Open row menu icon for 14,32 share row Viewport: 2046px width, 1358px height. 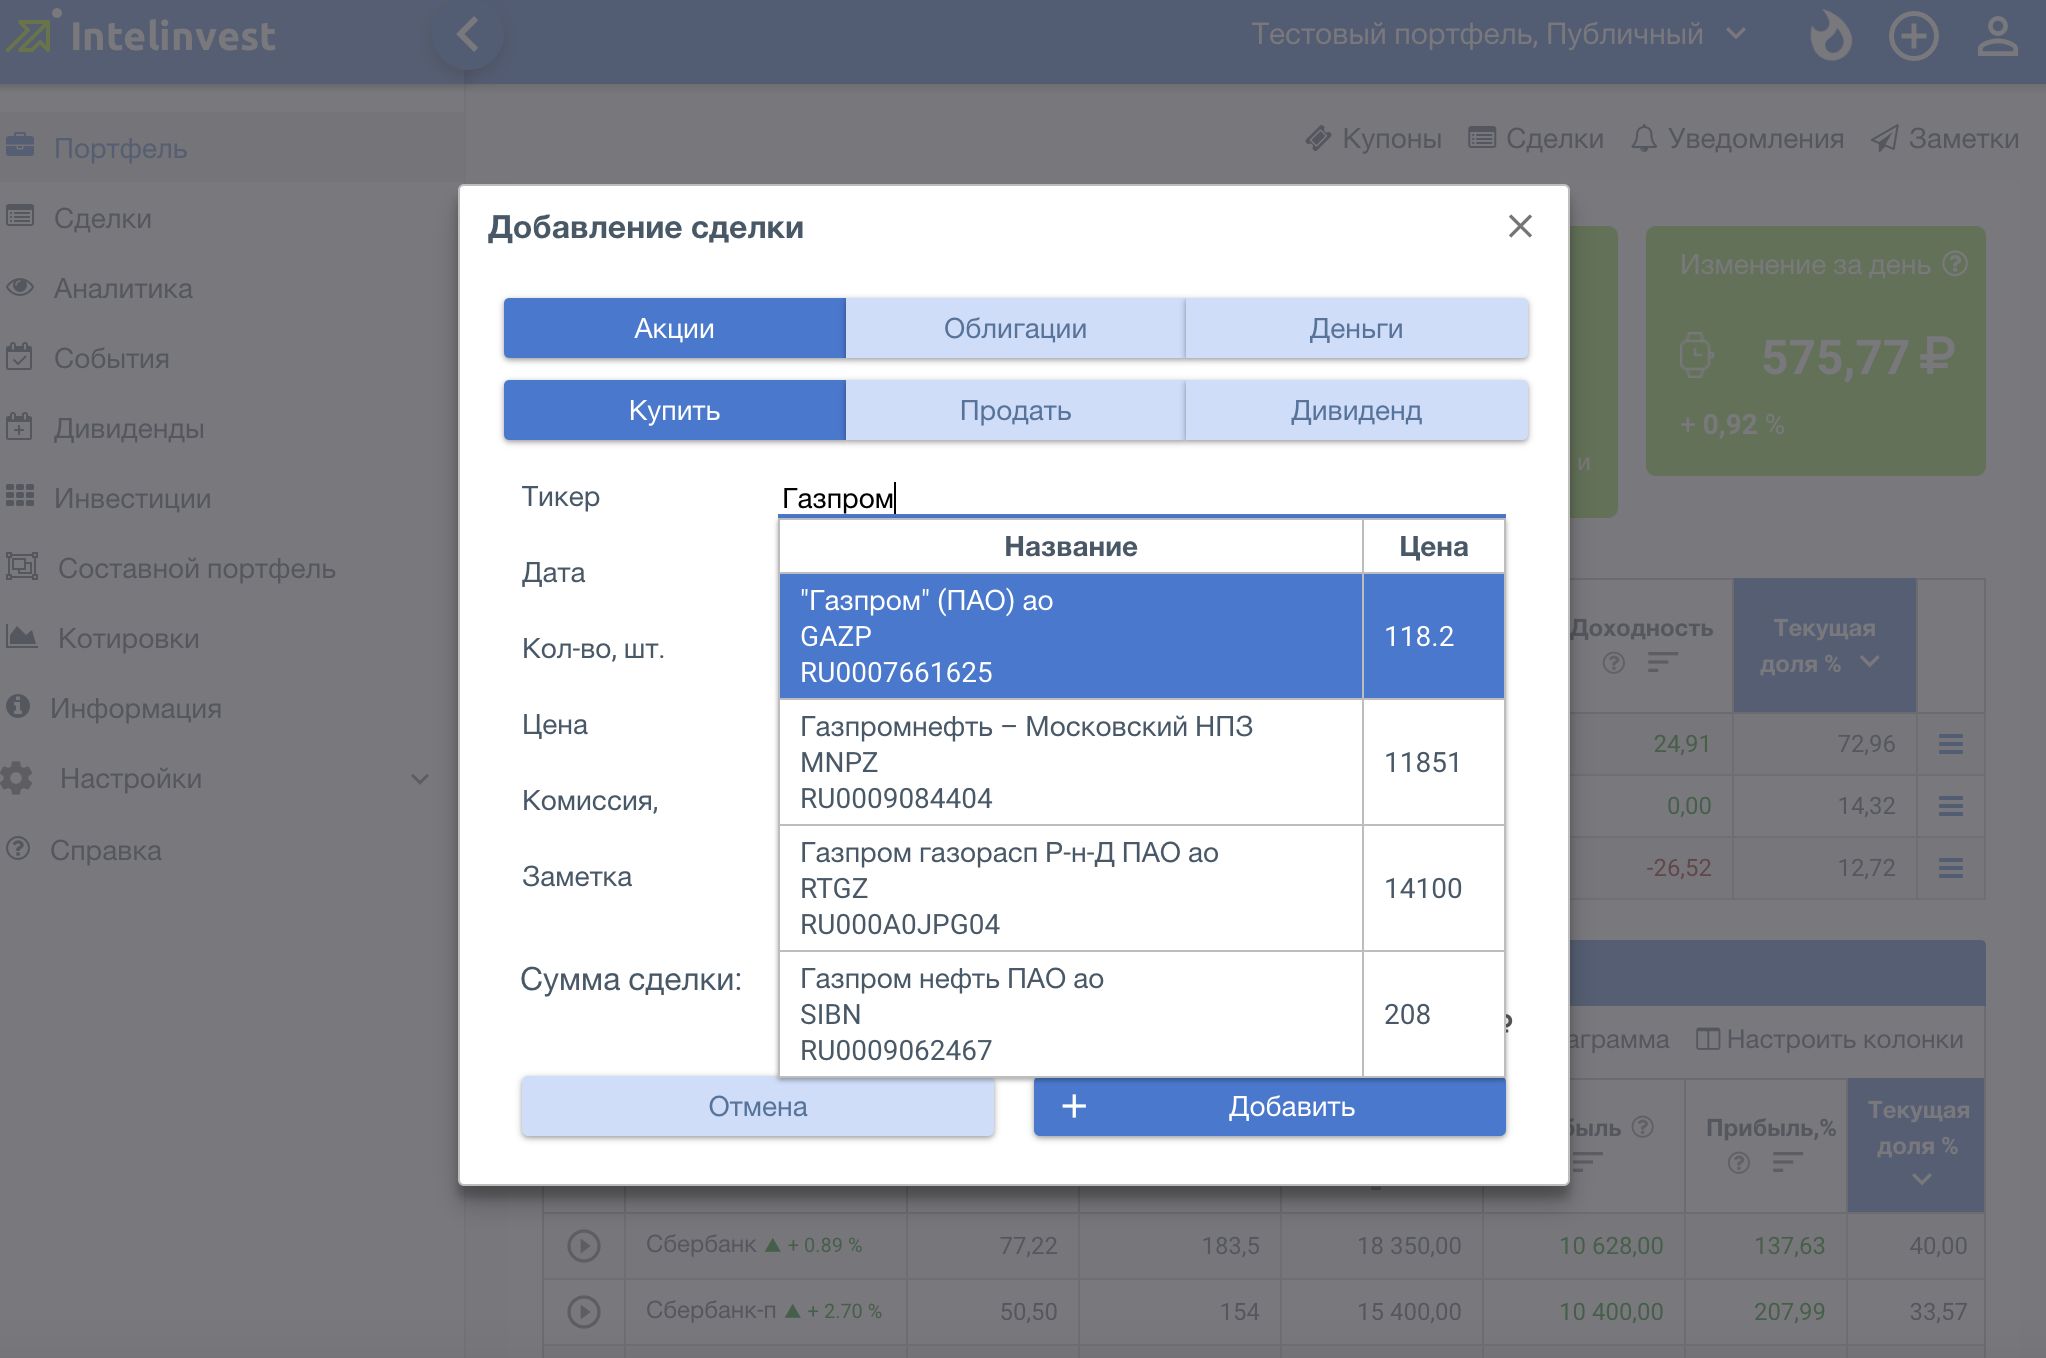tap(1951, 806)
